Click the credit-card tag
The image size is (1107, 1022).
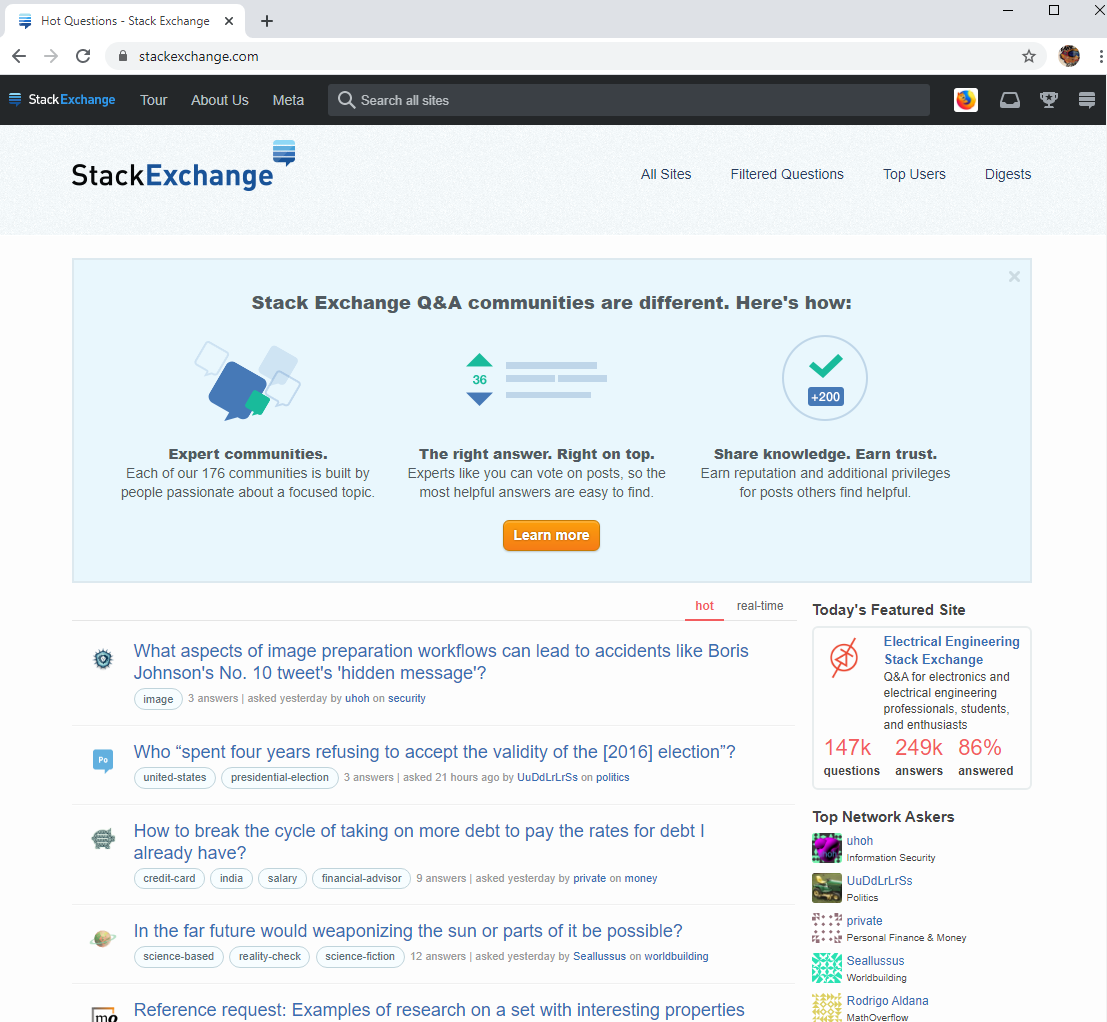[169, 878]
